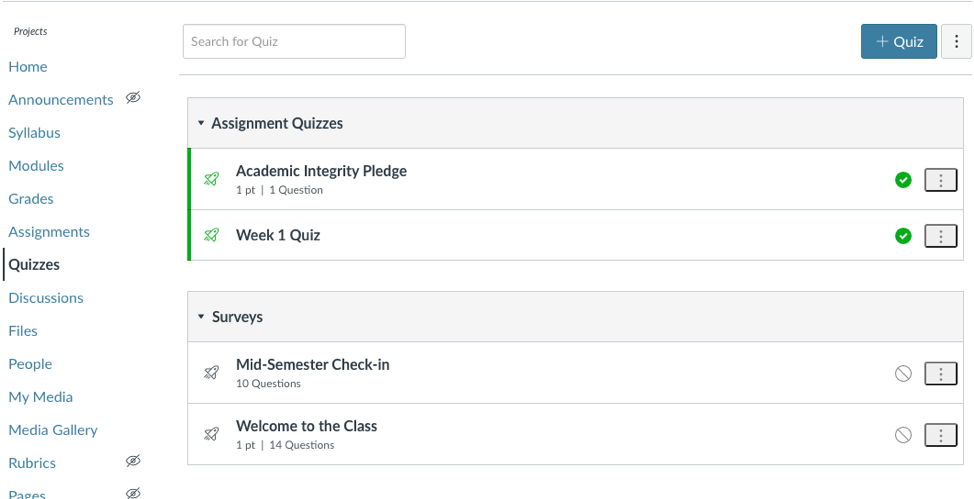The height and width of the screenshot is (499, 974).
Task: Publish the Welcome to the Class survey
Action: [903, 435]
